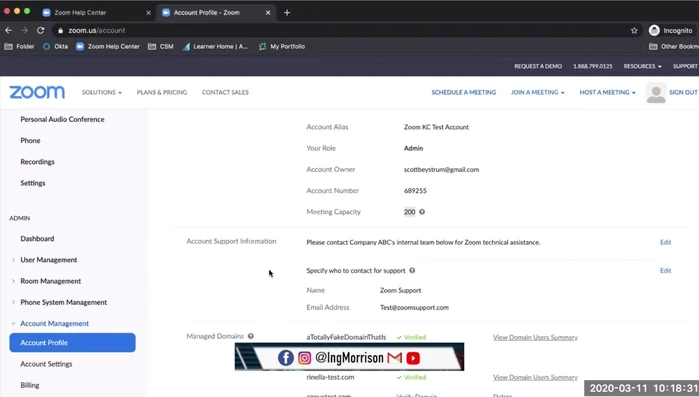Open Recordings in sidebar
Viewport: 699px width, 397px height.
click(37, 162)
